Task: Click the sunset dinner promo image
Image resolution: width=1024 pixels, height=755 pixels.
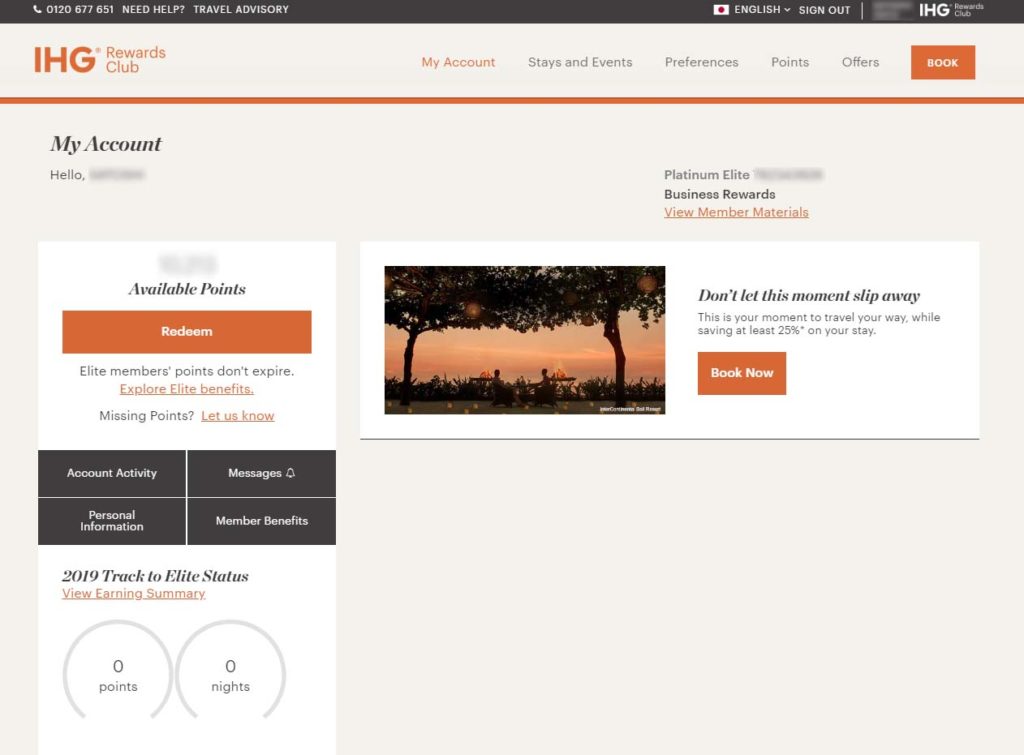Action: pos(525,340)
